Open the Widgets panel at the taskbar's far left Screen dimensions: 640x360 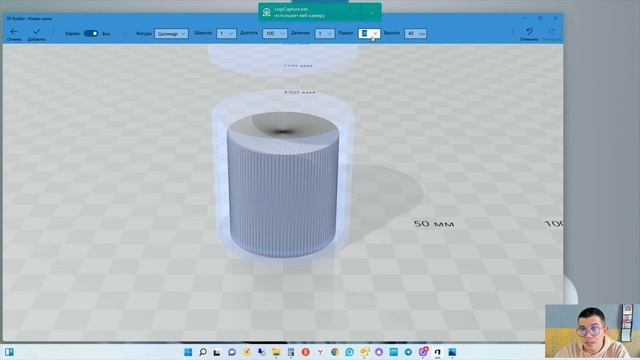[9, 352]
